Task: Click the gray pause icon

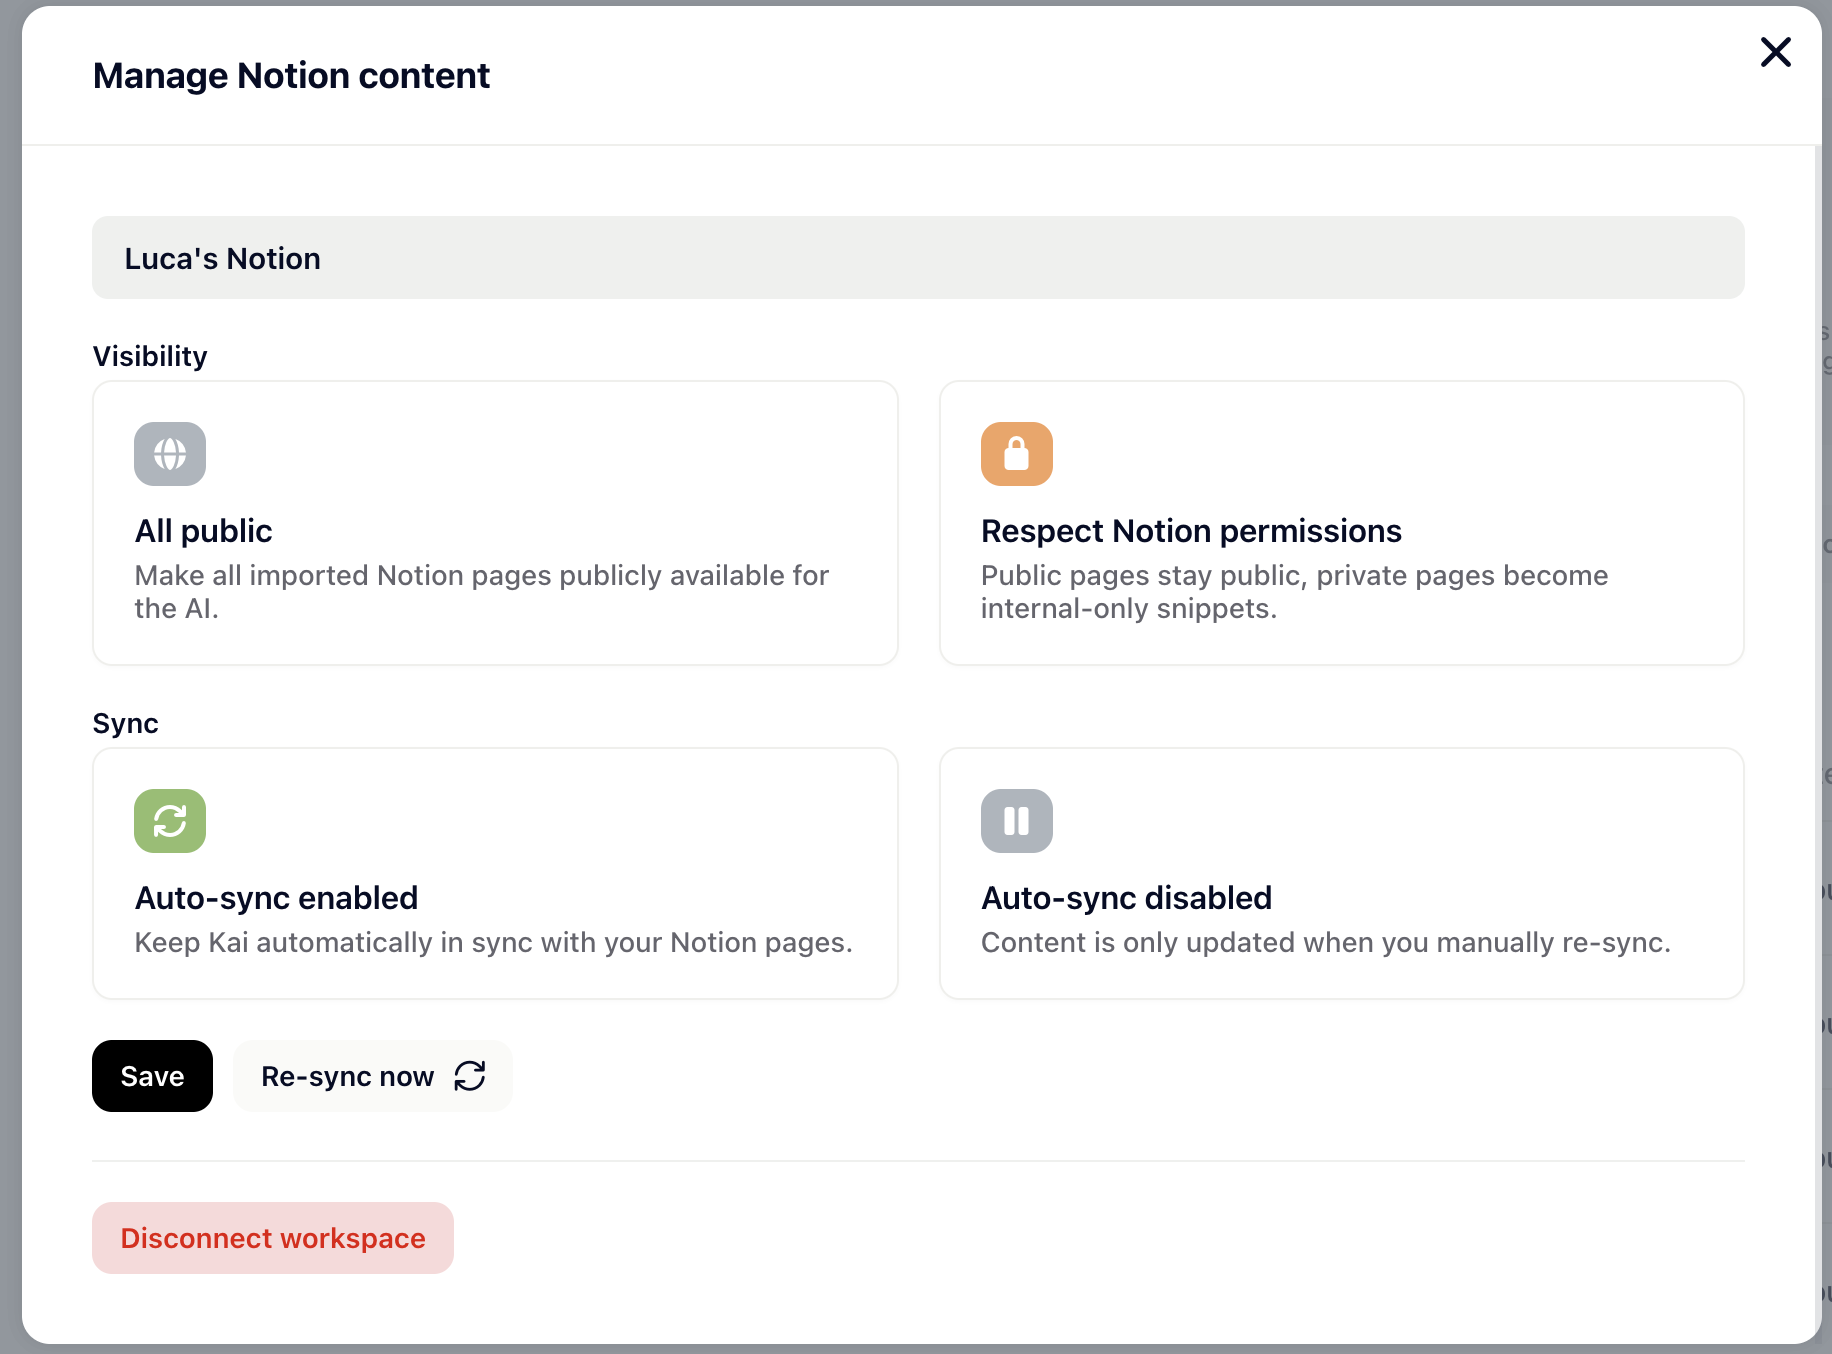Action: (1016, 821)
